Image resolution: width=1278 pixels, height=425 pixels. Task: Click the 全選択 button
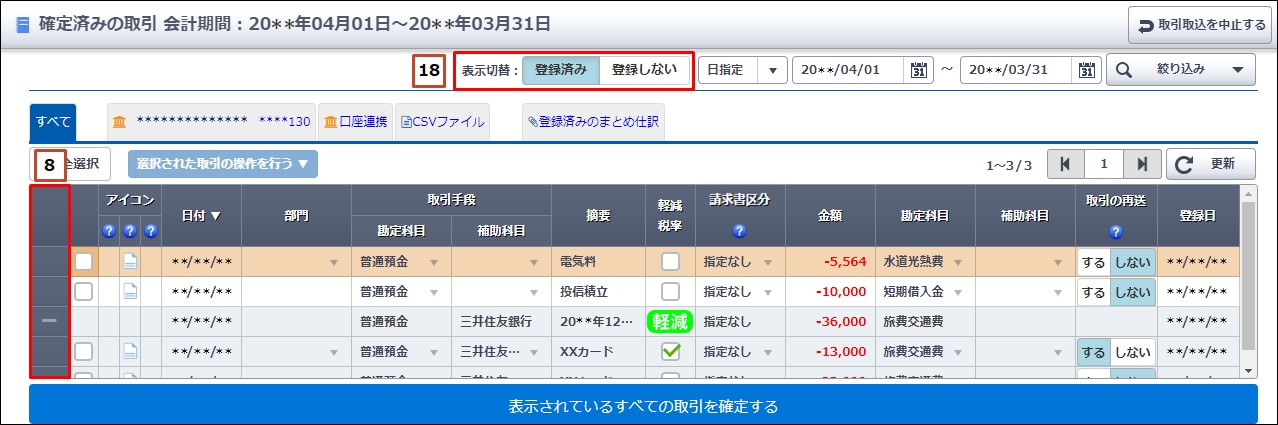70,163
